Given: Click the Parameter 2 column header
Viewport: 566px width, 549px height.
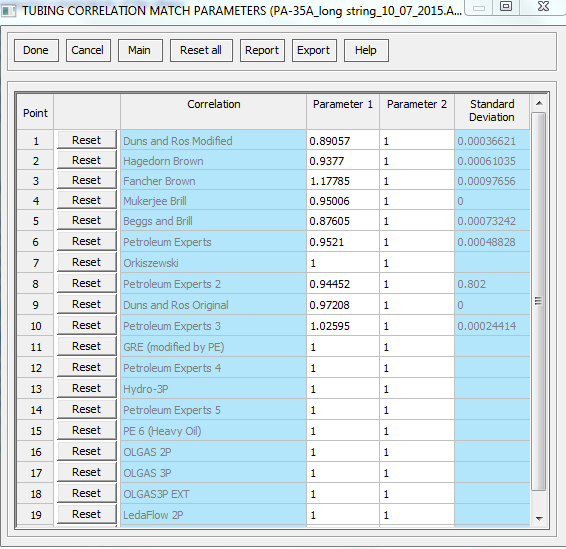Looking at the screenshot, I should coord(417,111).
